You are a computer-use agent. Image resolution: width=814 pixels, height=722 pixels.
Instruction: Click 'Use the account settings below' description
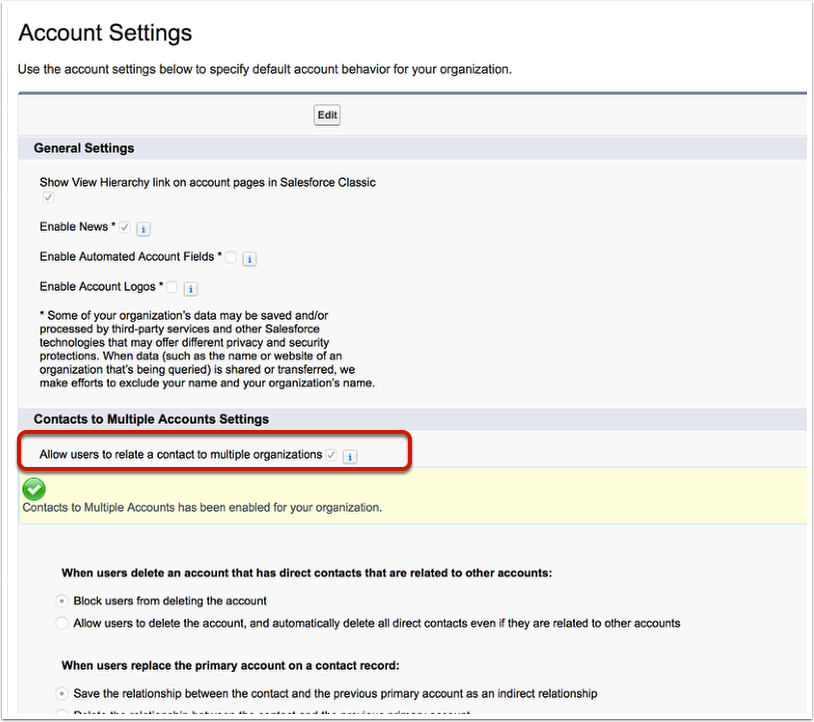click(265, 70)
